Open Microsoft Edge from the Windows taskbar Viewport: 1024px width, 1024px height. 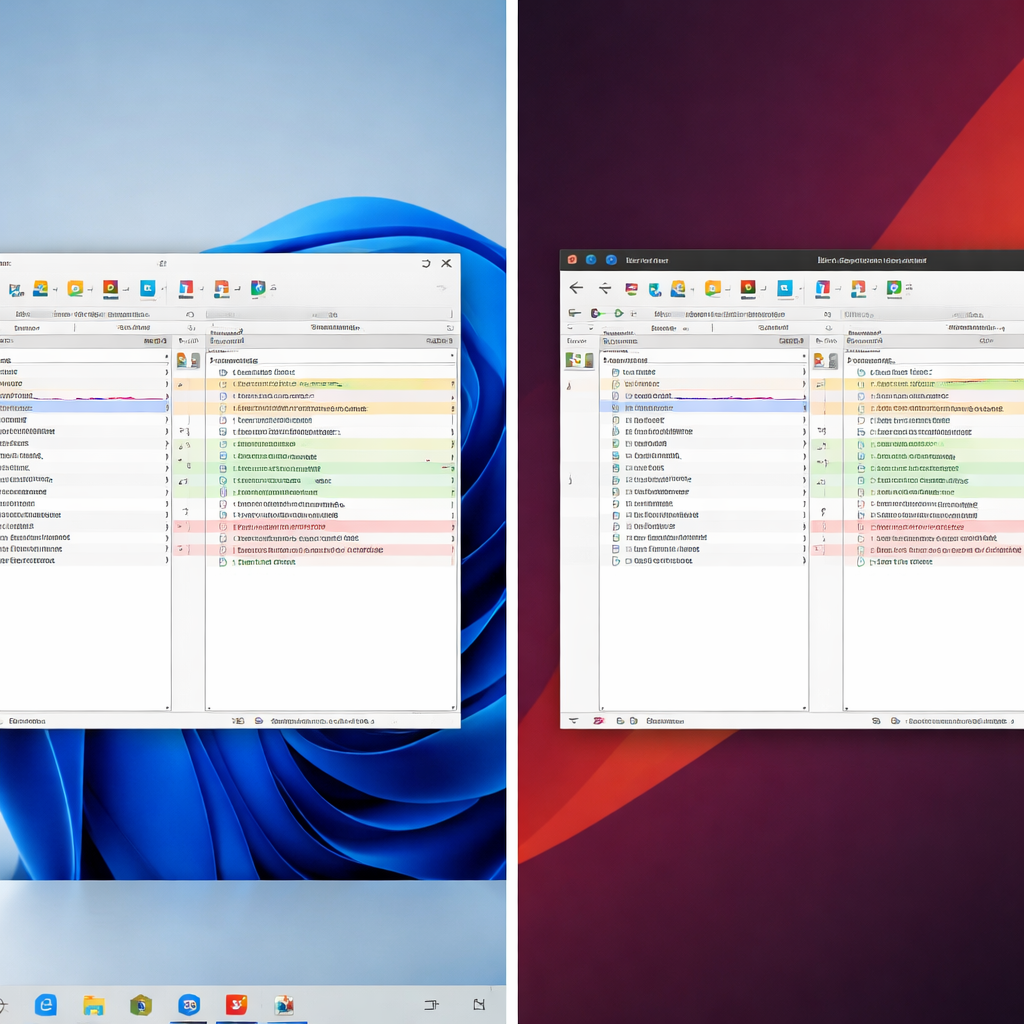click(45, 1004)
